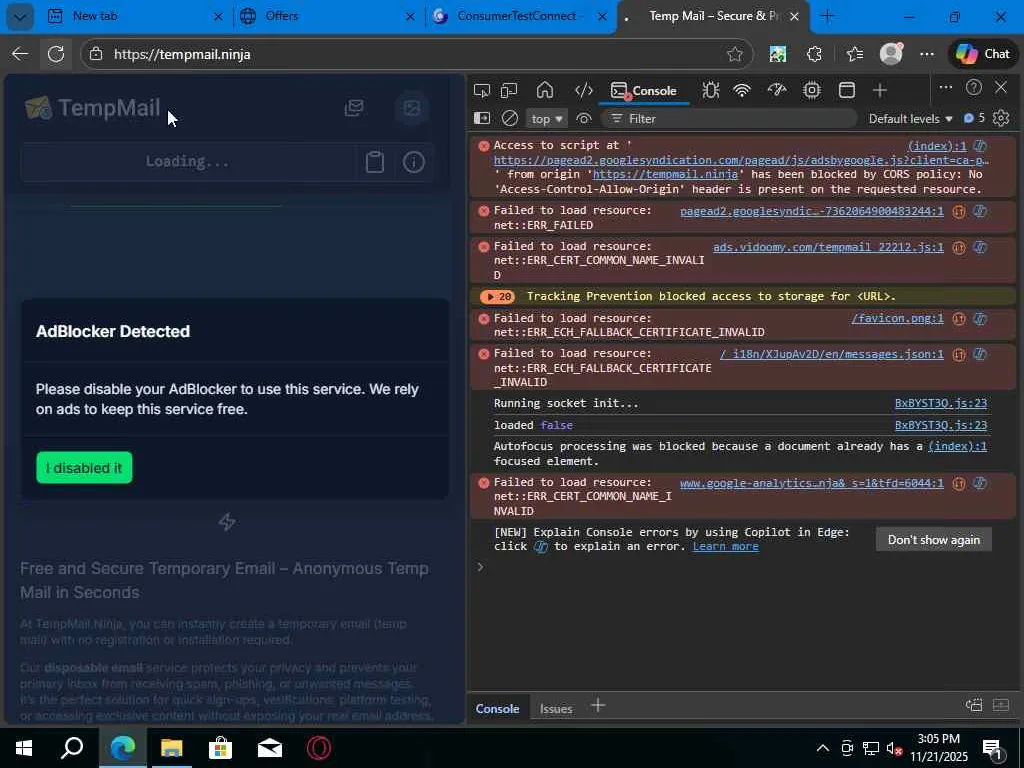1024x768 pixels.
Task: Click the Loading... email address field
Action: coord(187,161)
